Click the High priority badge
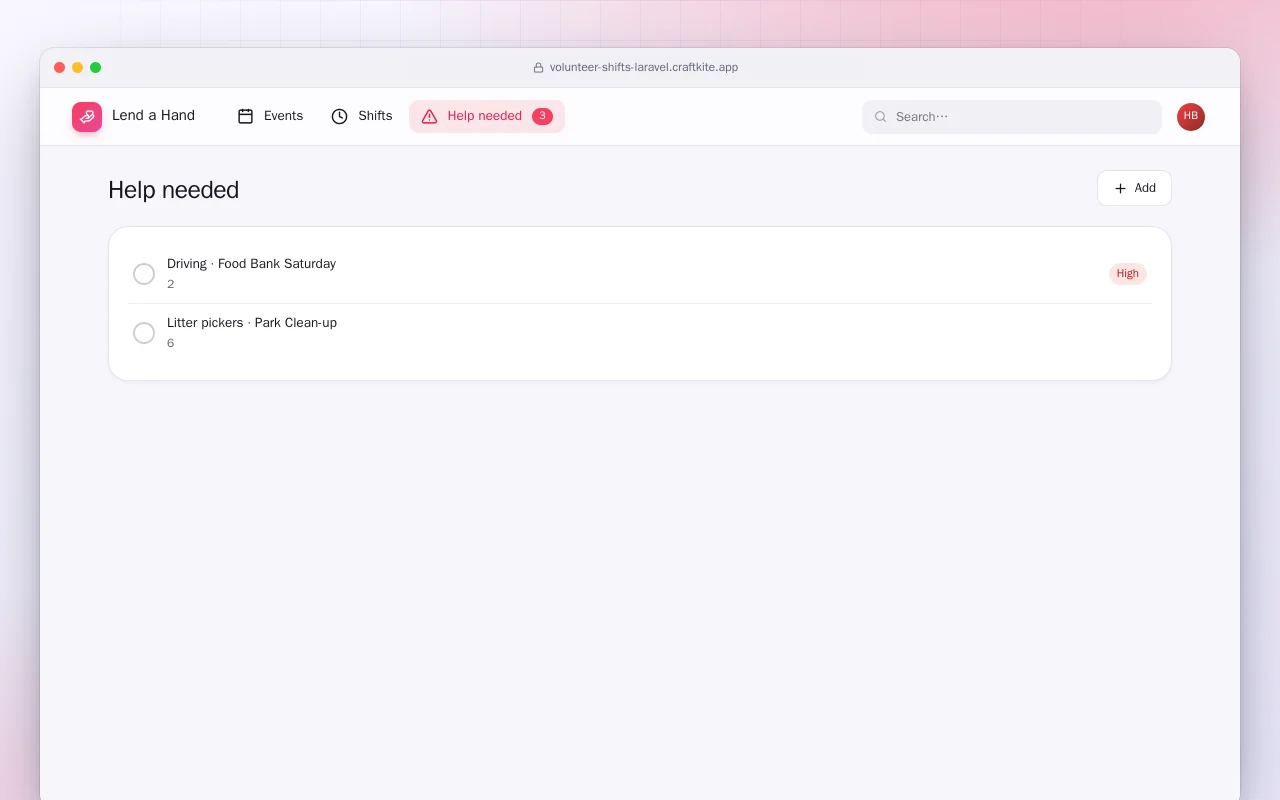Screen dimensions: 1280x800 (1128, 274)
